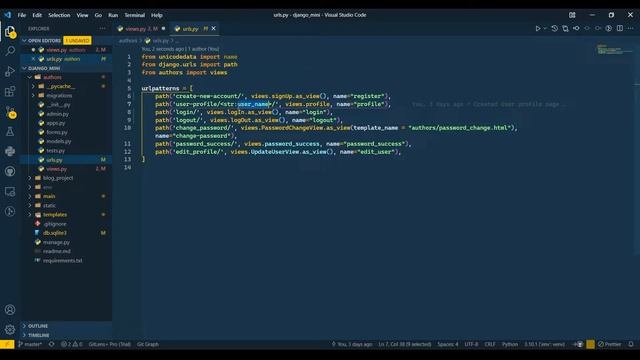640x360 pixels.
Task: Open file history toolbar icon
Action: pos(554,29)
